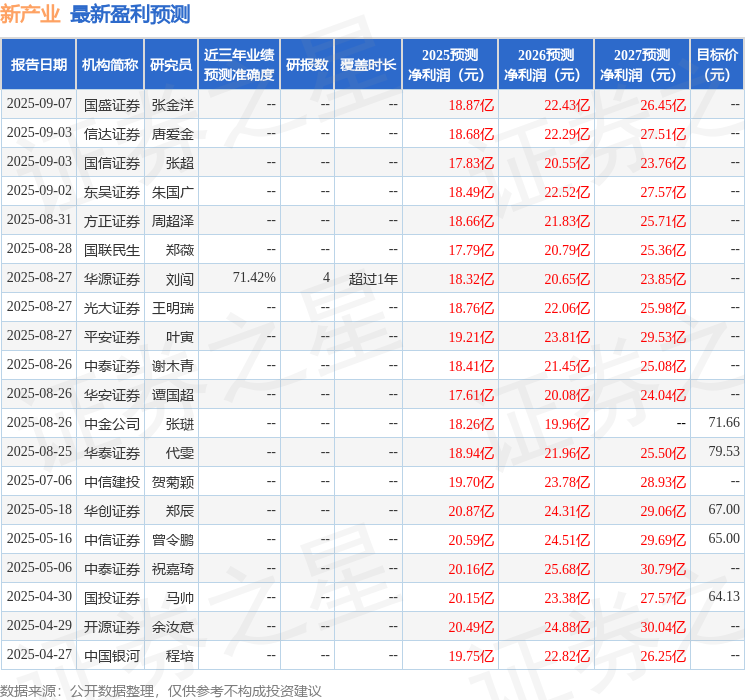Select the 华源证券 institution cell
The image size is (745, 700).
coord(112,279)
